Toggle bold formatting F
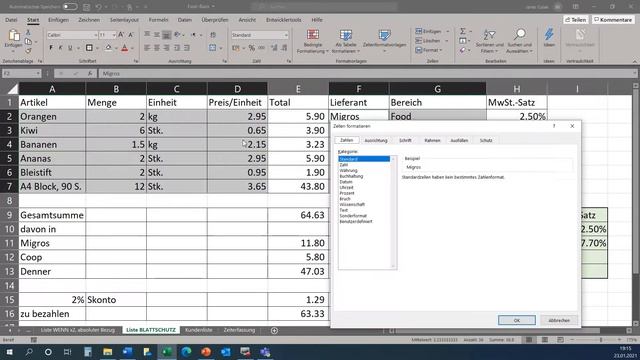 tap(51, 48)
